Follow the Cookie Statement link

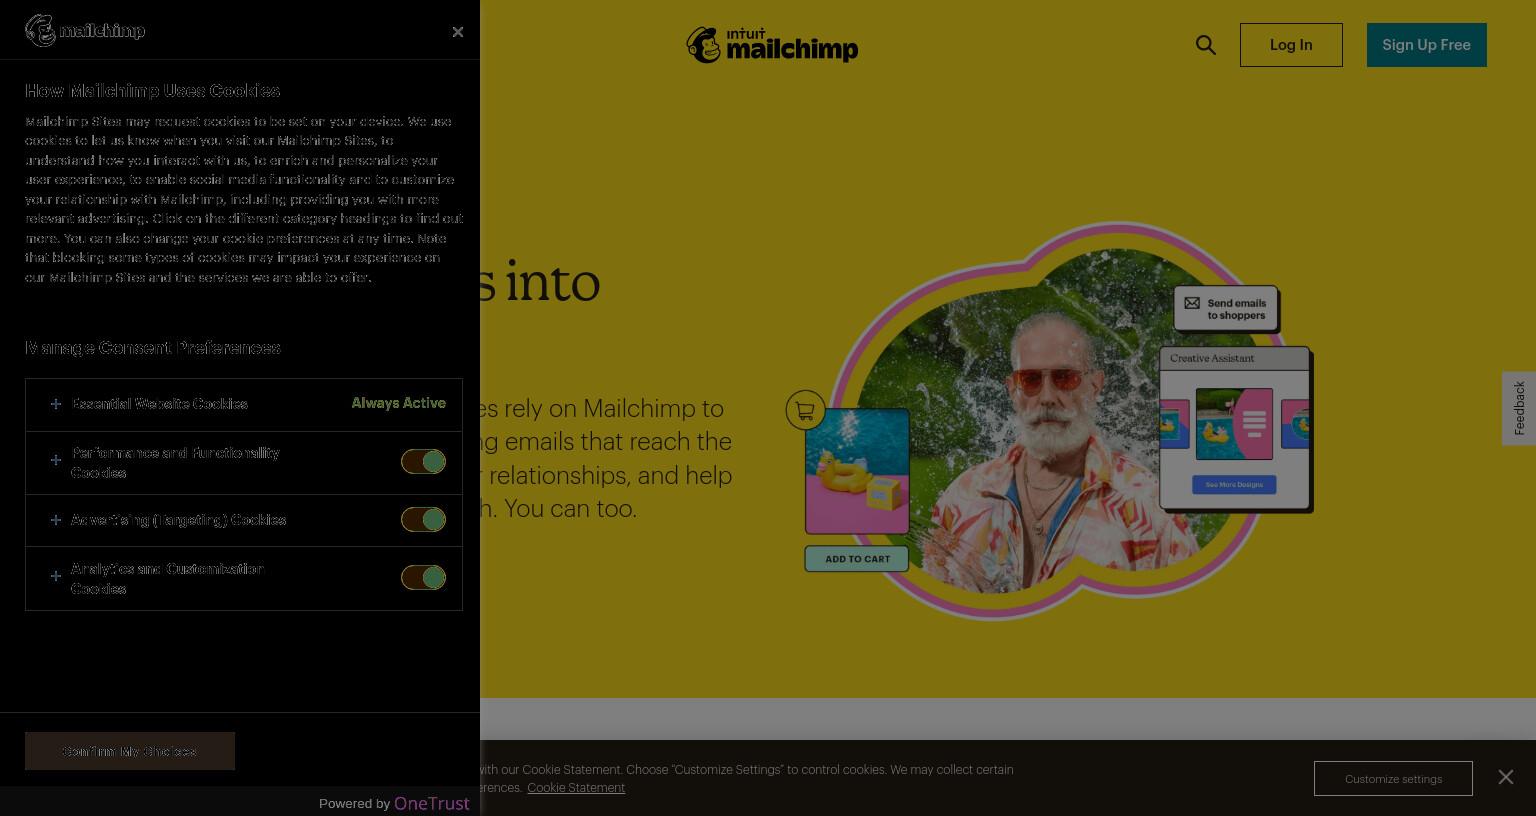[x=576, y=788]
